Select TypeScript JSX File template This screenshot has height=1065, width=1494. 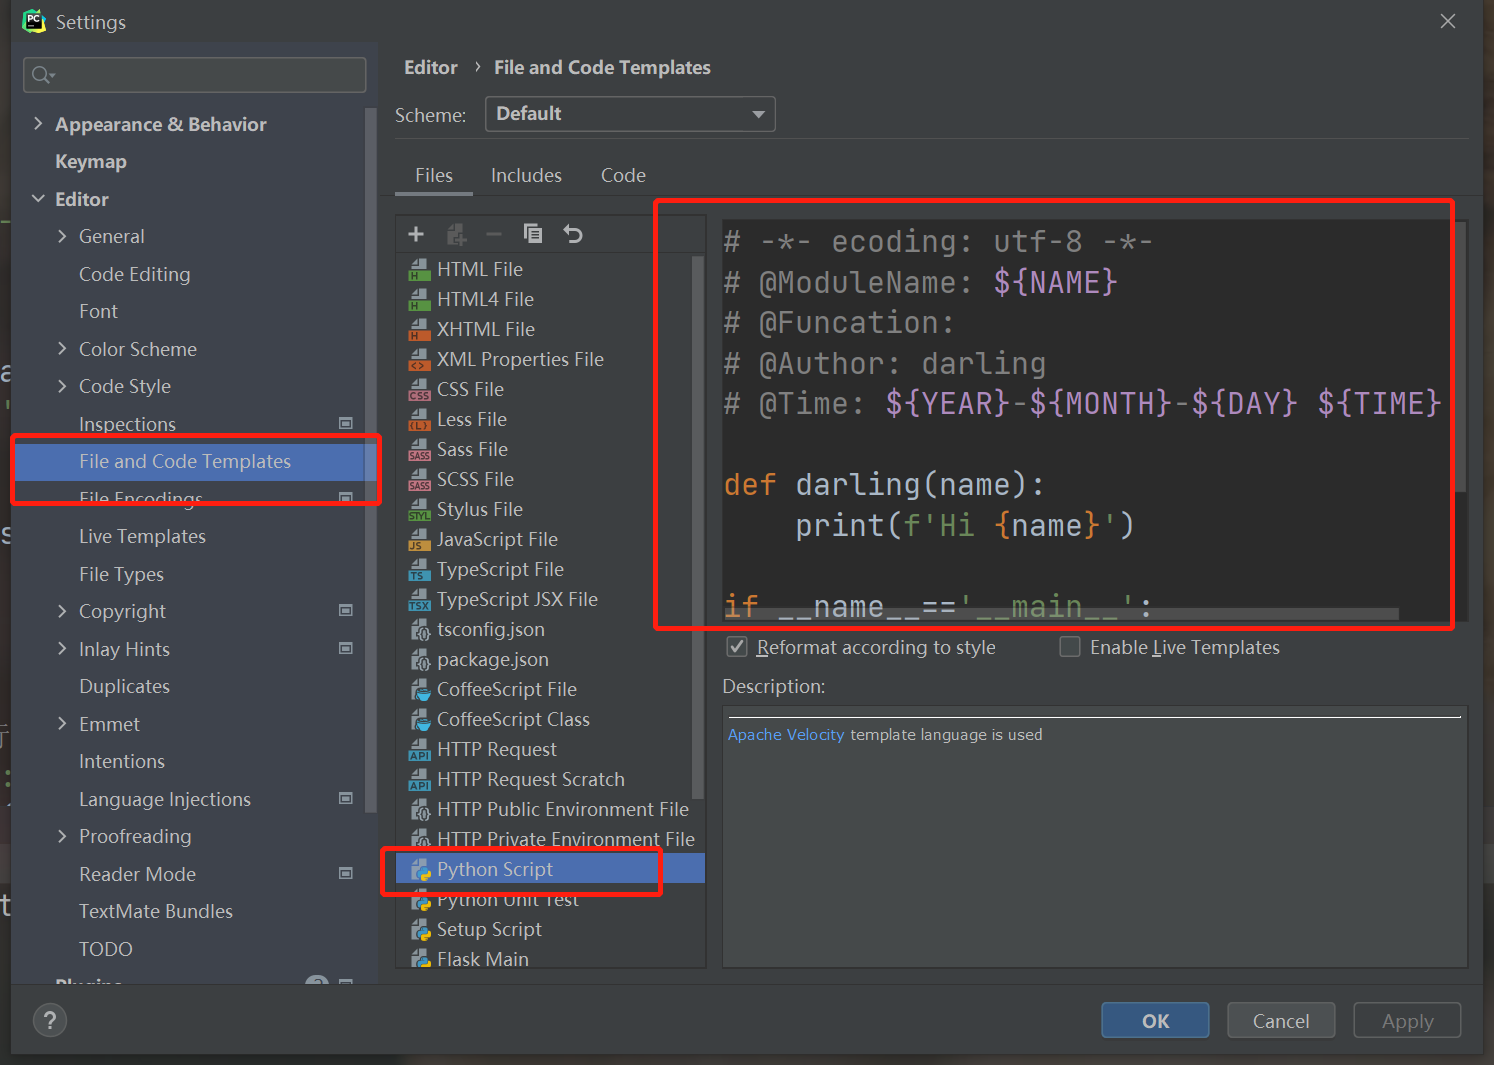517,600
